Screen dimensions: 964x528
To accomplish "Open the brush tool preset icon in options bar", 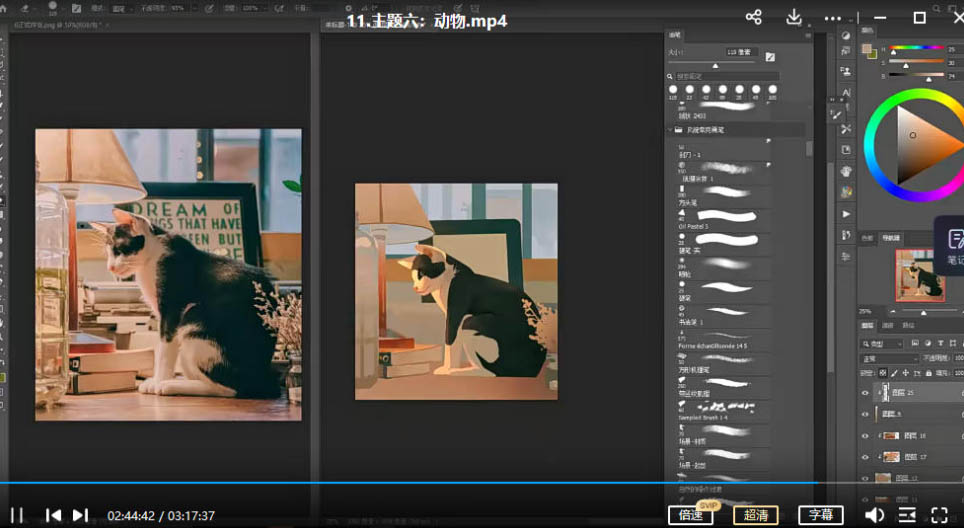I will tap(25, 8).
